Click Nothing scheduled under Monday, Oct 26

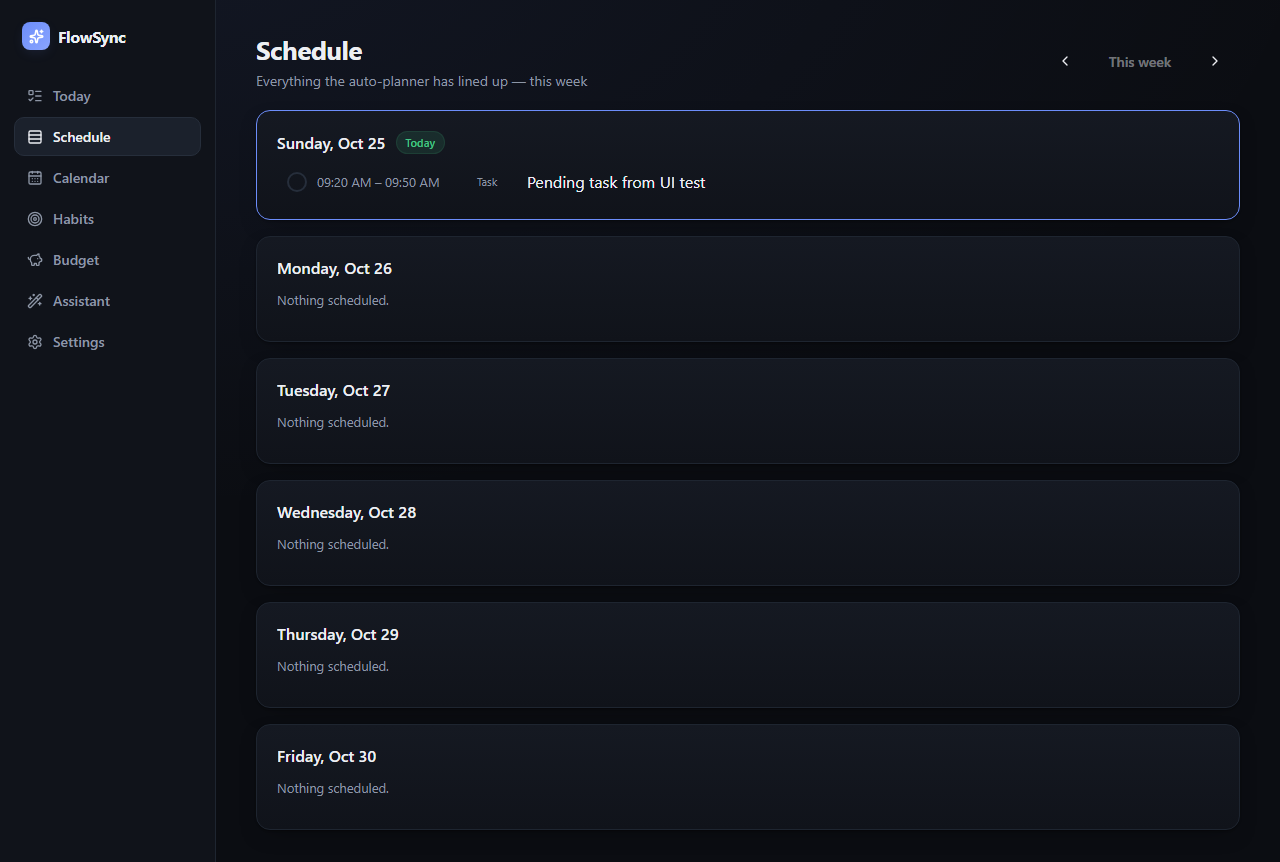click(x=333, y=300)
